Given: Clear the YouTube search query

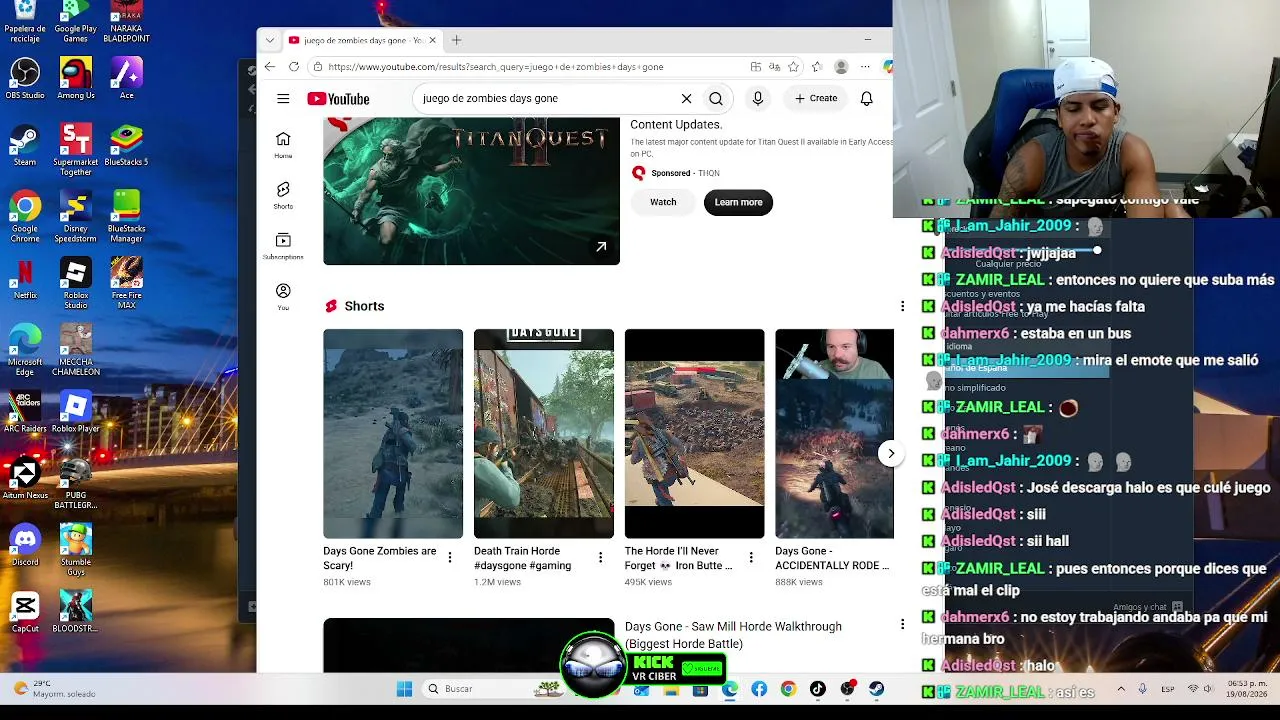Looking at the screenshot, I should [686, 98].
